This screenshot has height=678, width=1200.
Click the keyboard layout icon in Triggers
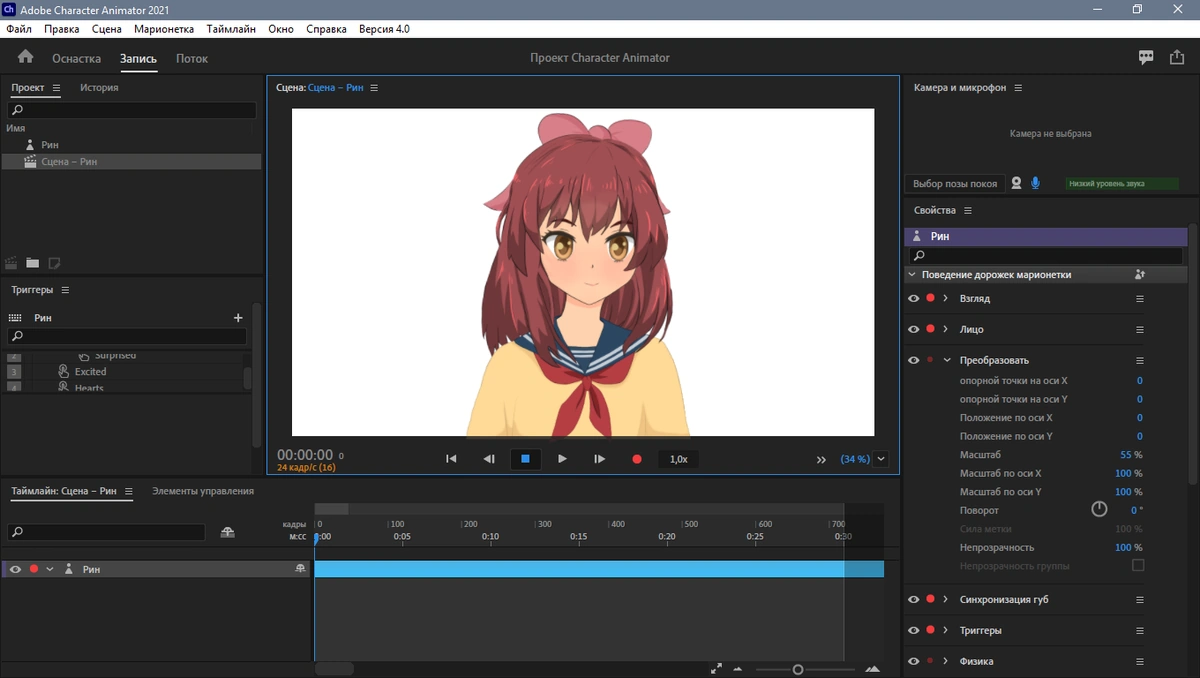coord(15,317)
